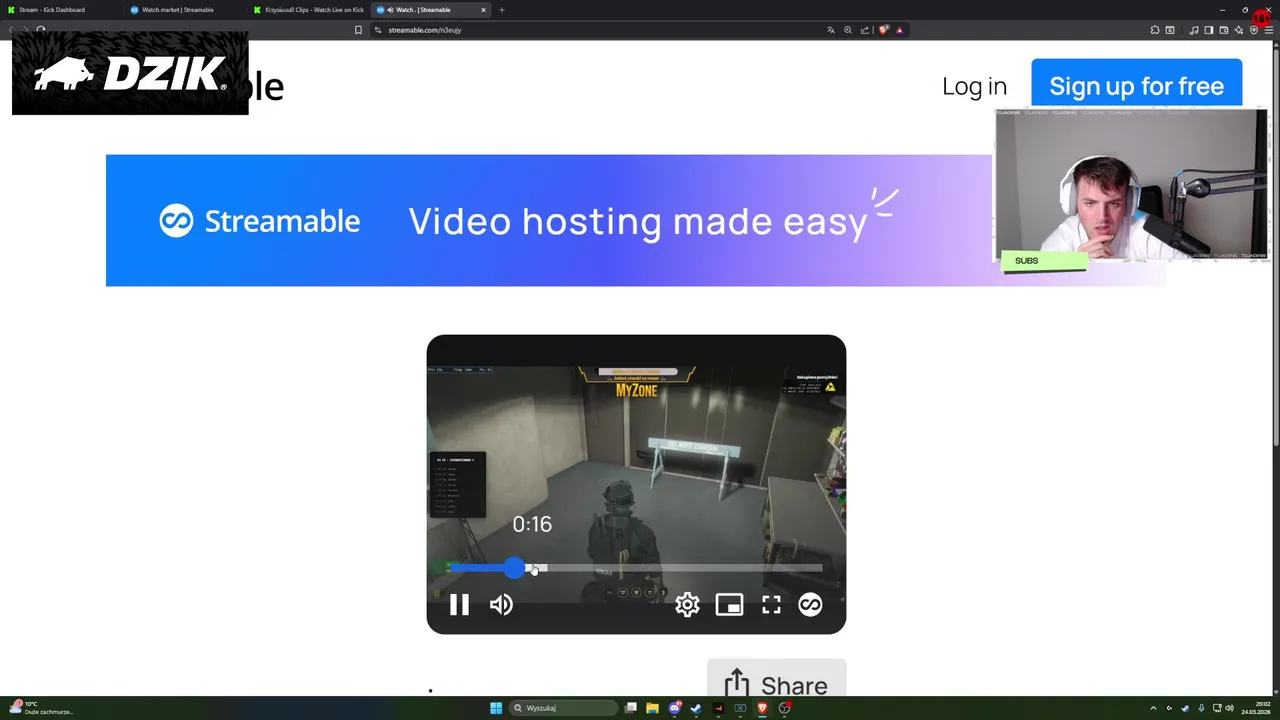Click the Brave browser taskbar icon
The height and width of the screenshot is (720, 1280).
(762, 708)
